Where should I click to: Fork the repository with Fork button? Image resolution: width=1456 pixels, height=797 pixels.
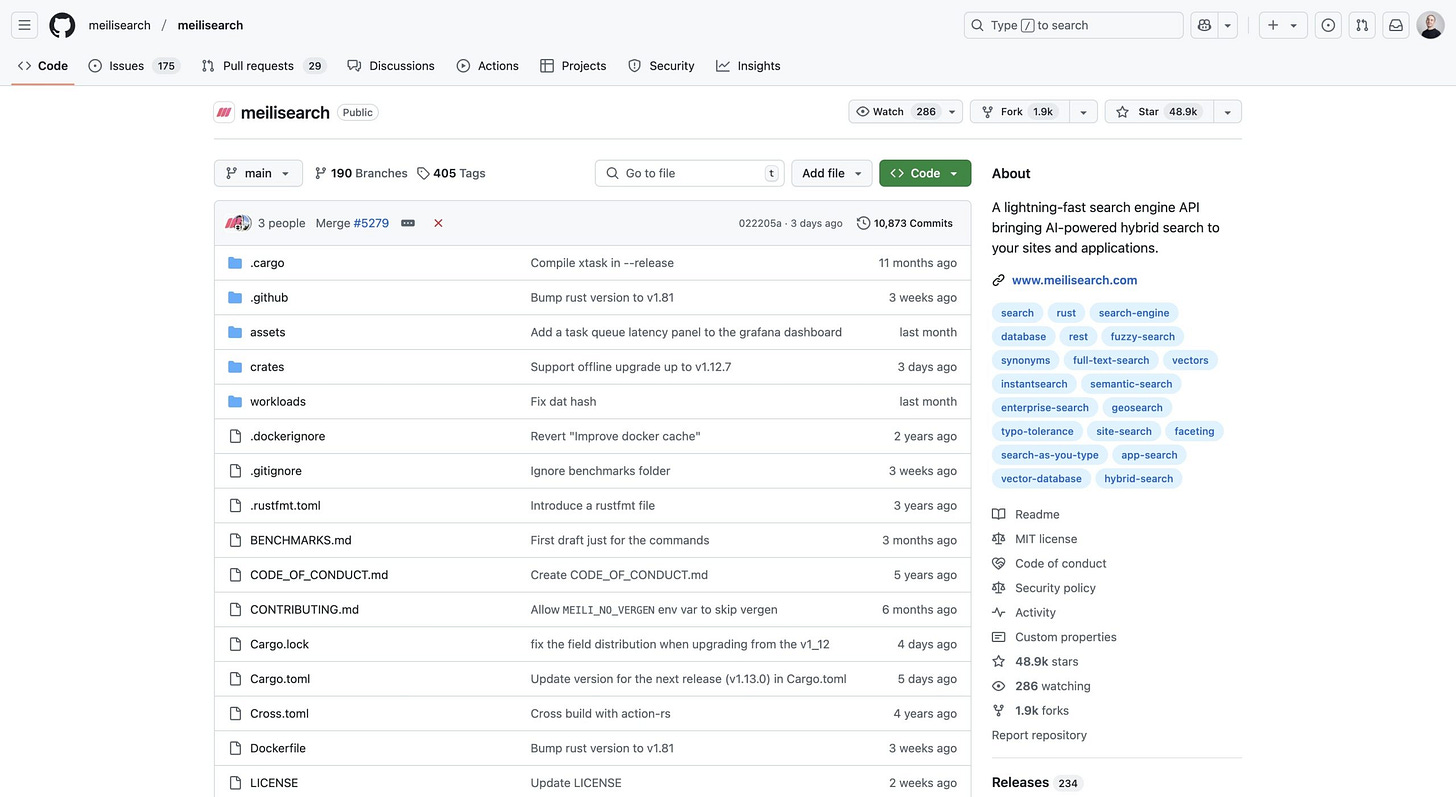click(1020, 112)
